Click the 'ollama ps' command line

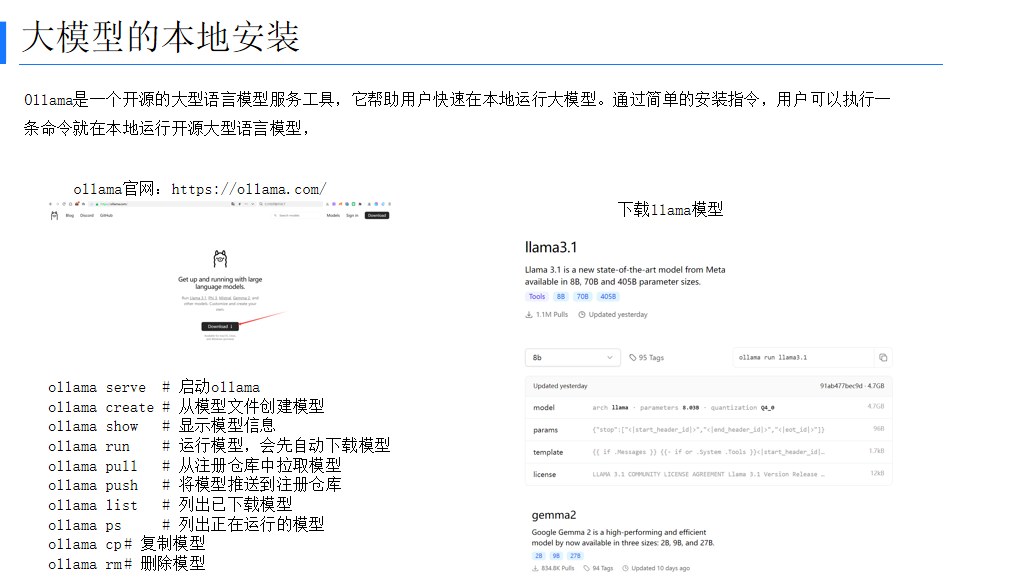pos(186,525)
